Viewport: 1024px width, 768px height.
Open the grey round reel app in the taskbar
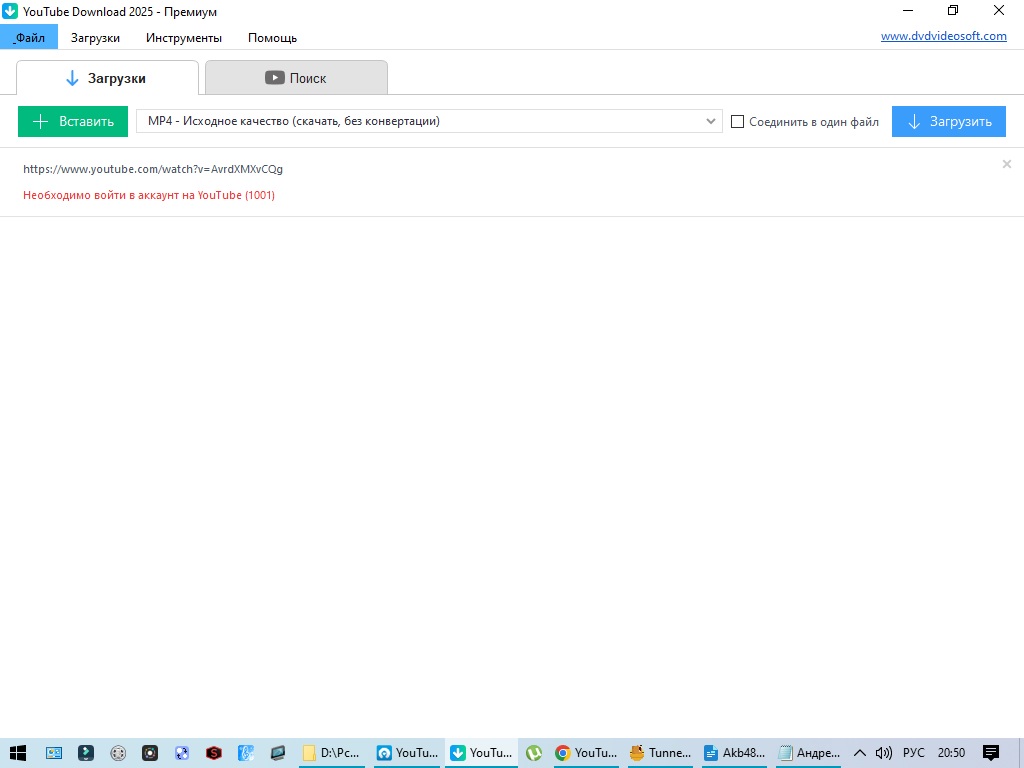tap(118, 753)
